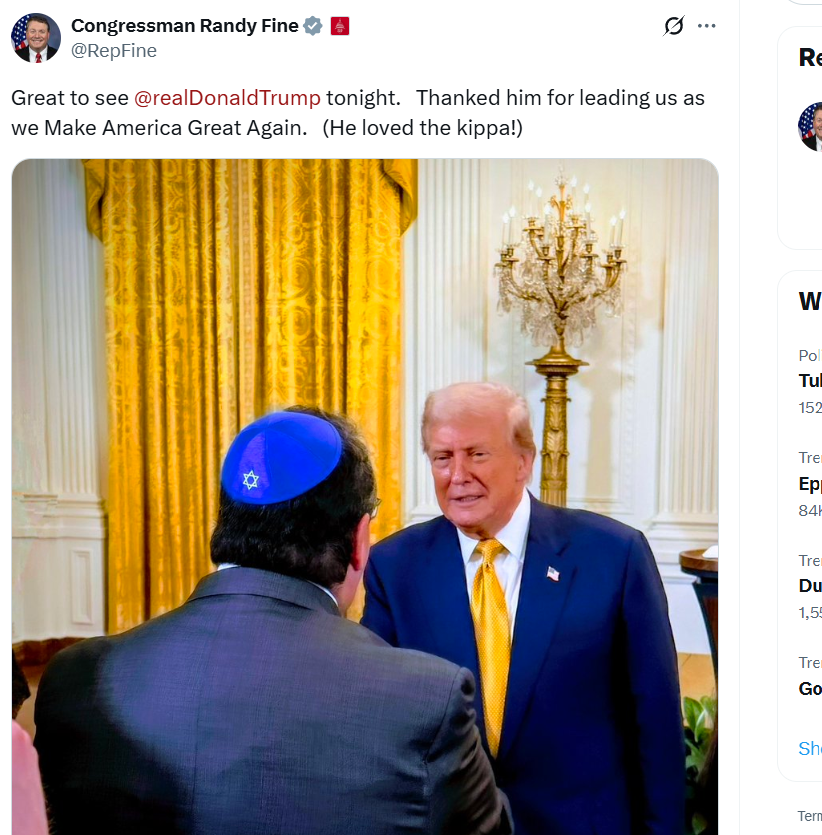The height and width of the screenshot is (835, 822).
Task: Open the attached handshake photo
Action: pos(365,496)
